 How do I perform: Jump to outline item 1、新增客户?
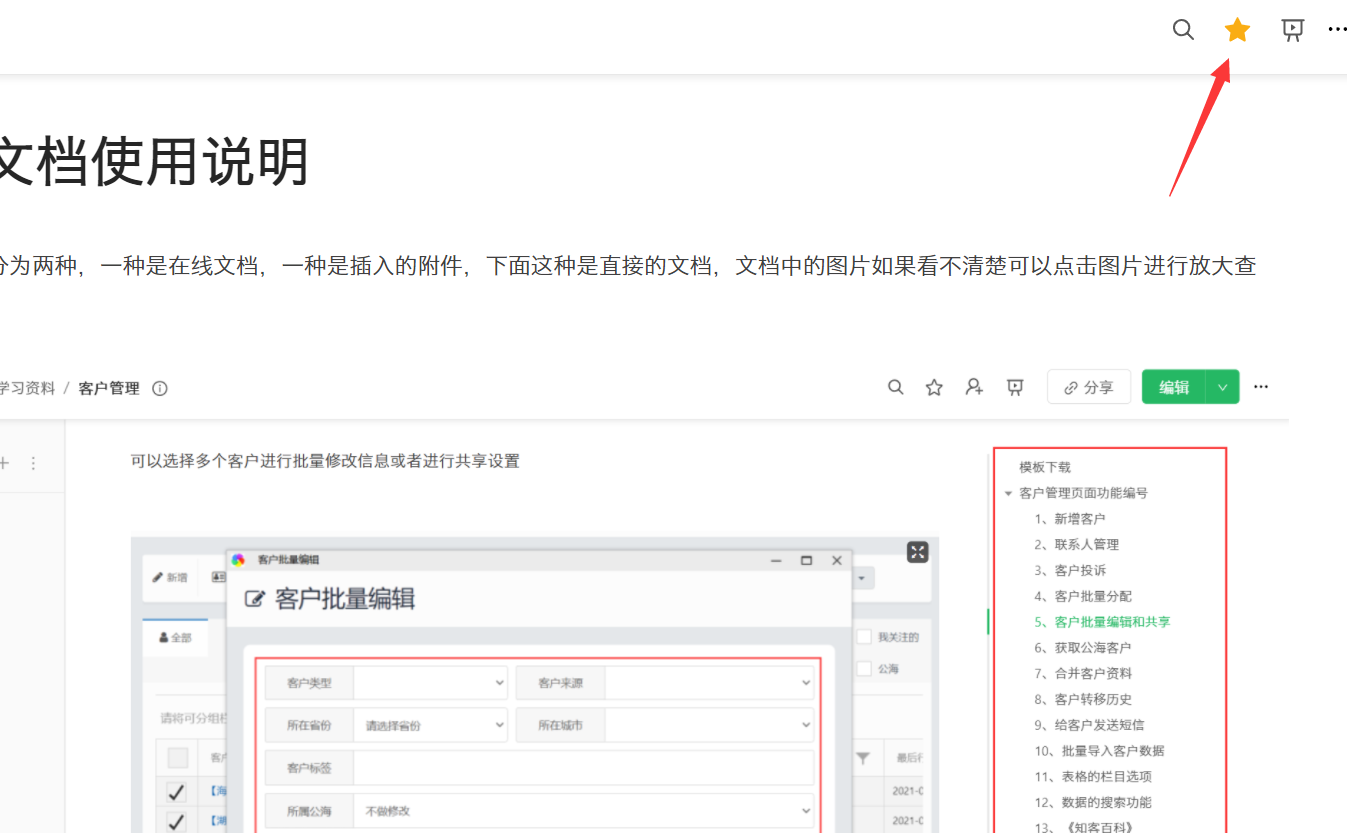(x=1070, y=519)
